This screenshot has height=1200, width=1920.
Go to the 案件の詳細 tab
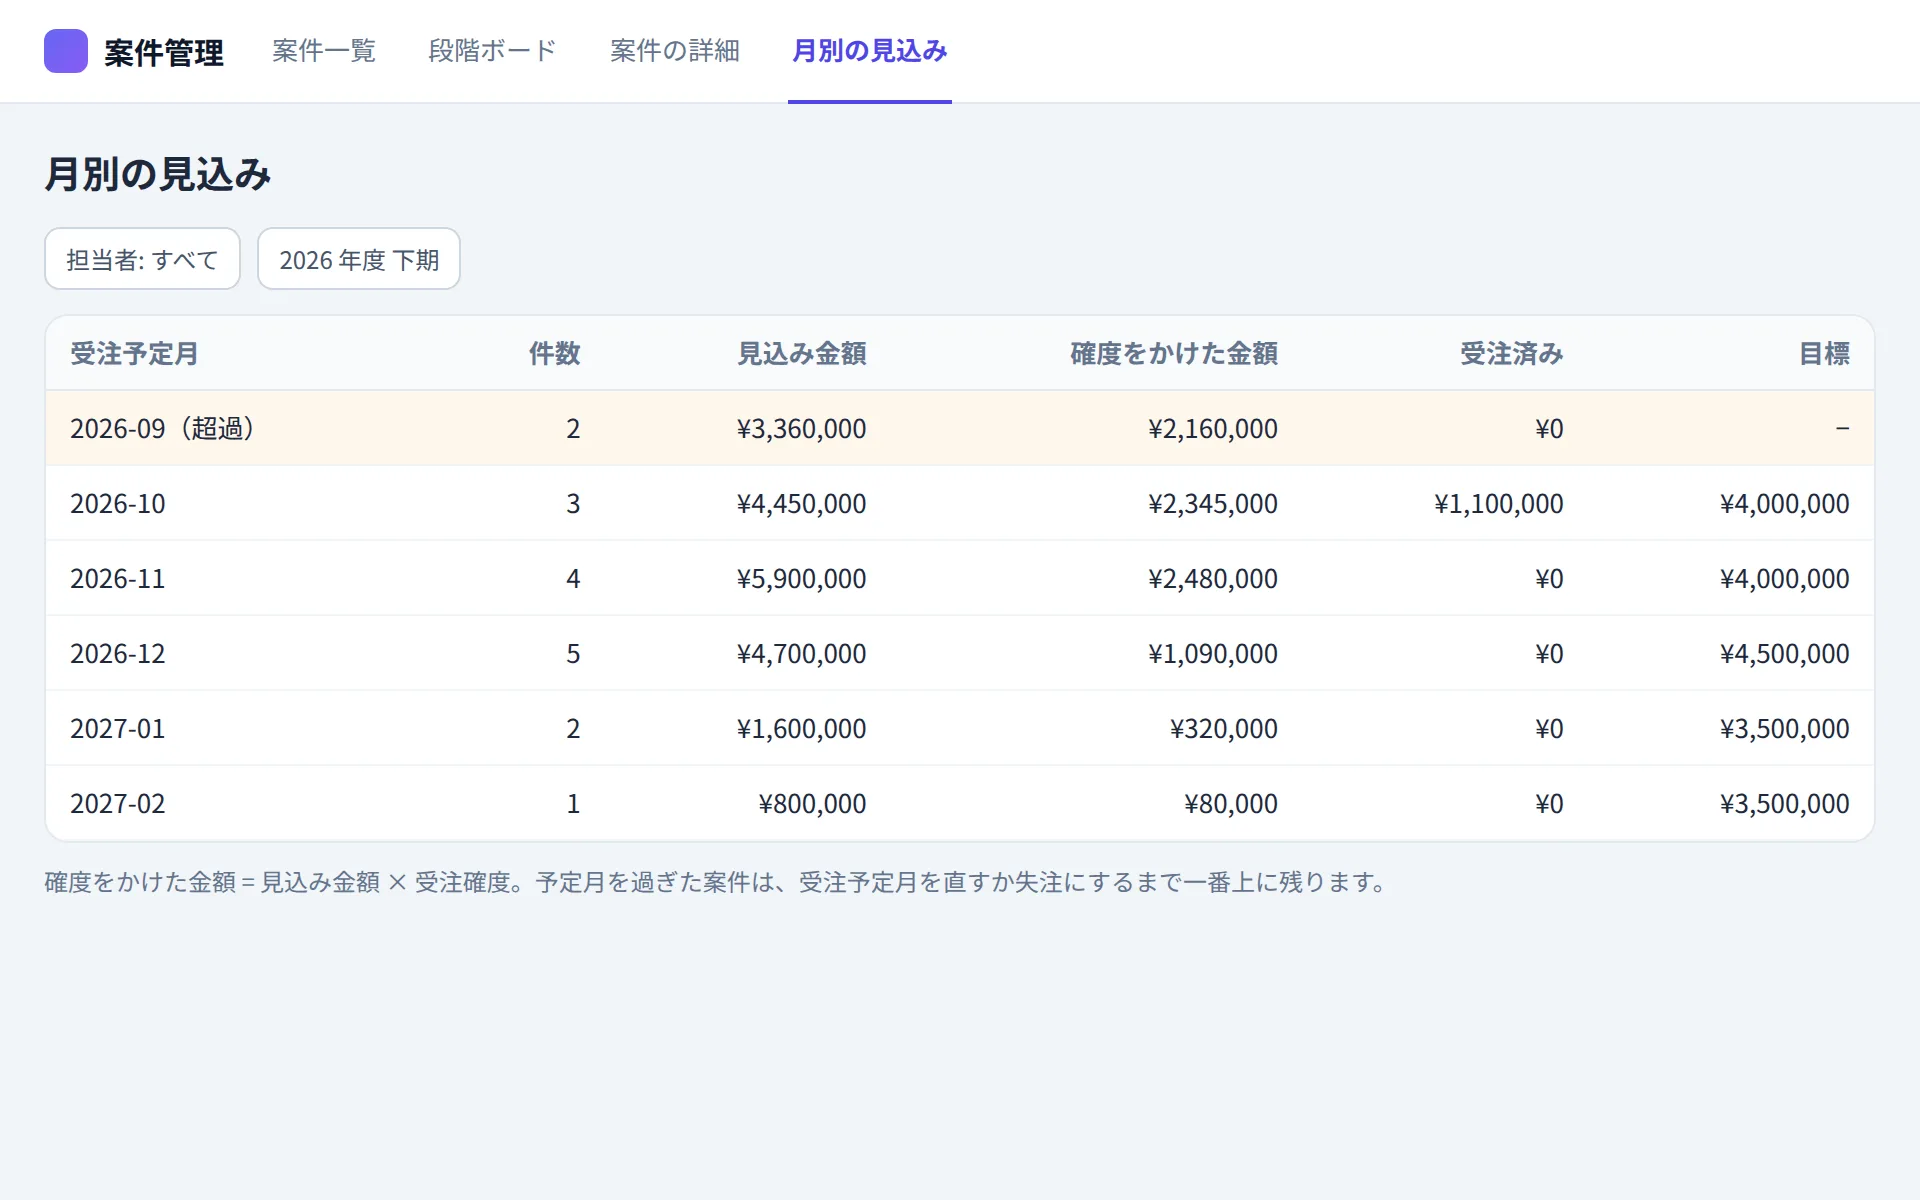675,51
